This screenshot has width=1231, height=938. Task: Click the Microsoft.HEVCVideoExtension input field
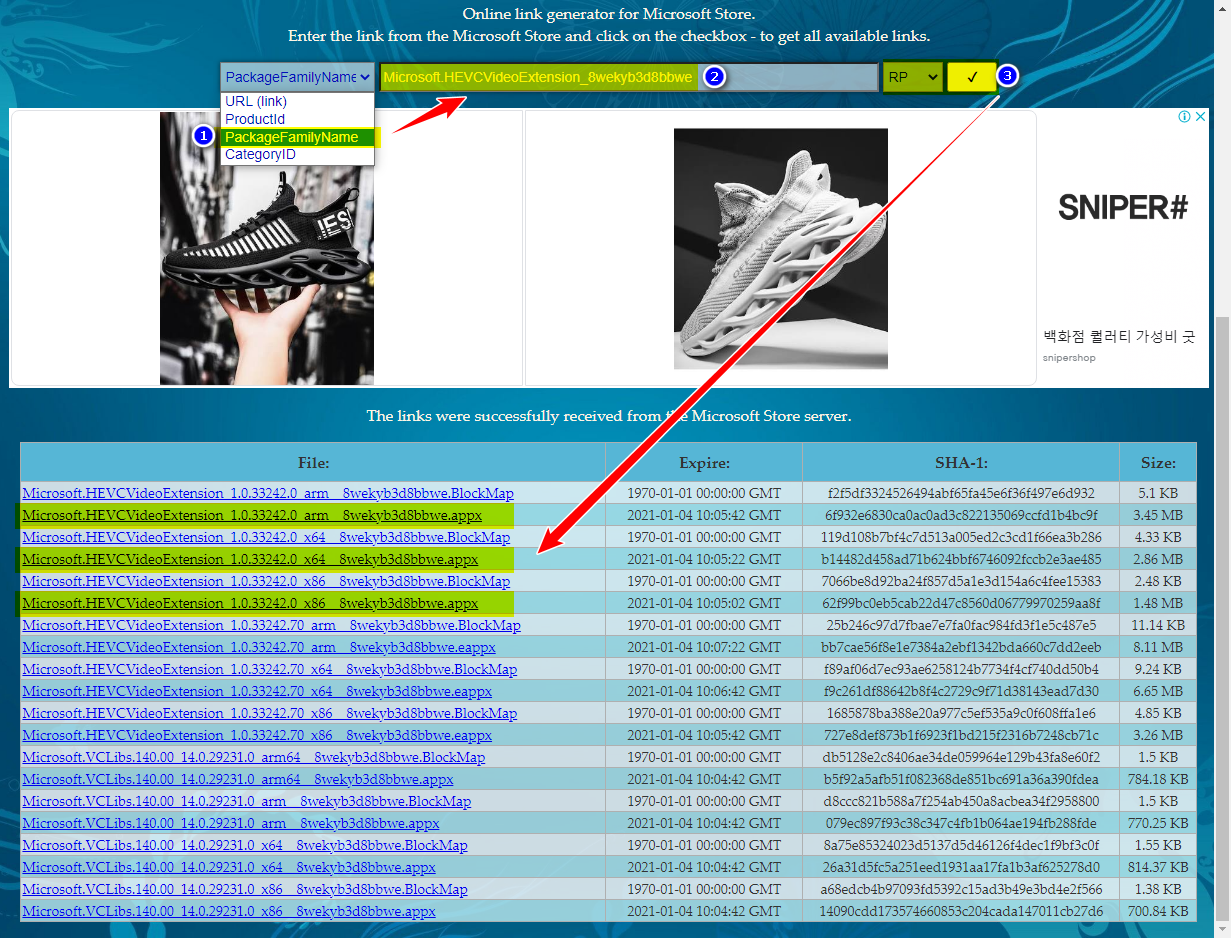point(629,77)
